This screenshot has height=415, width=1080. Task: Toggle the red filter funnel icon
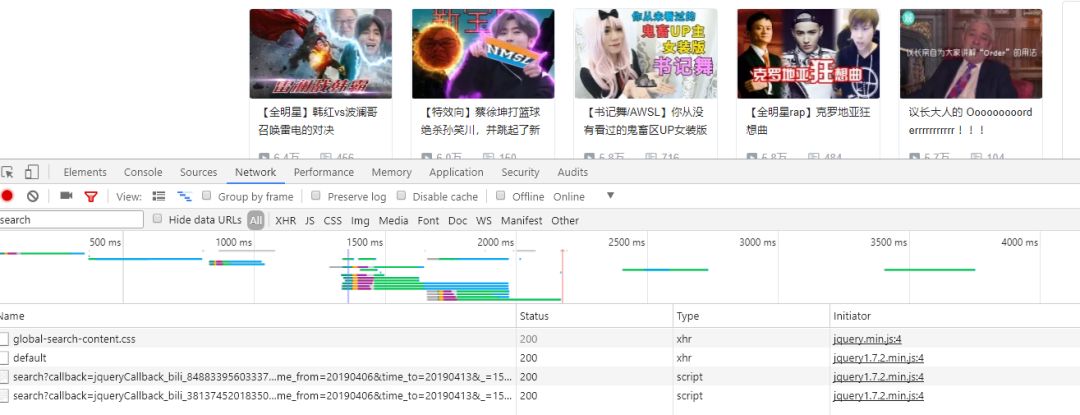[x=91, y=196]
